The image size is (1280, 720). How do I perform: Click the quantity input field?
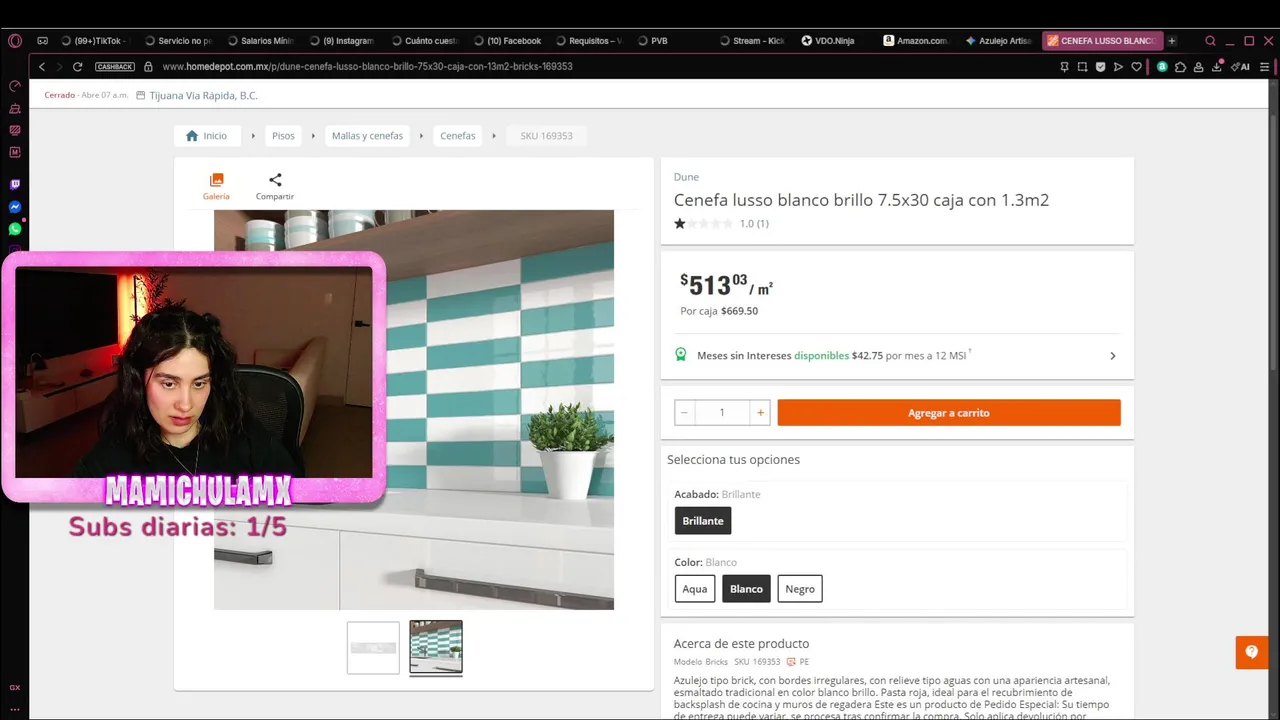[722, 412]
